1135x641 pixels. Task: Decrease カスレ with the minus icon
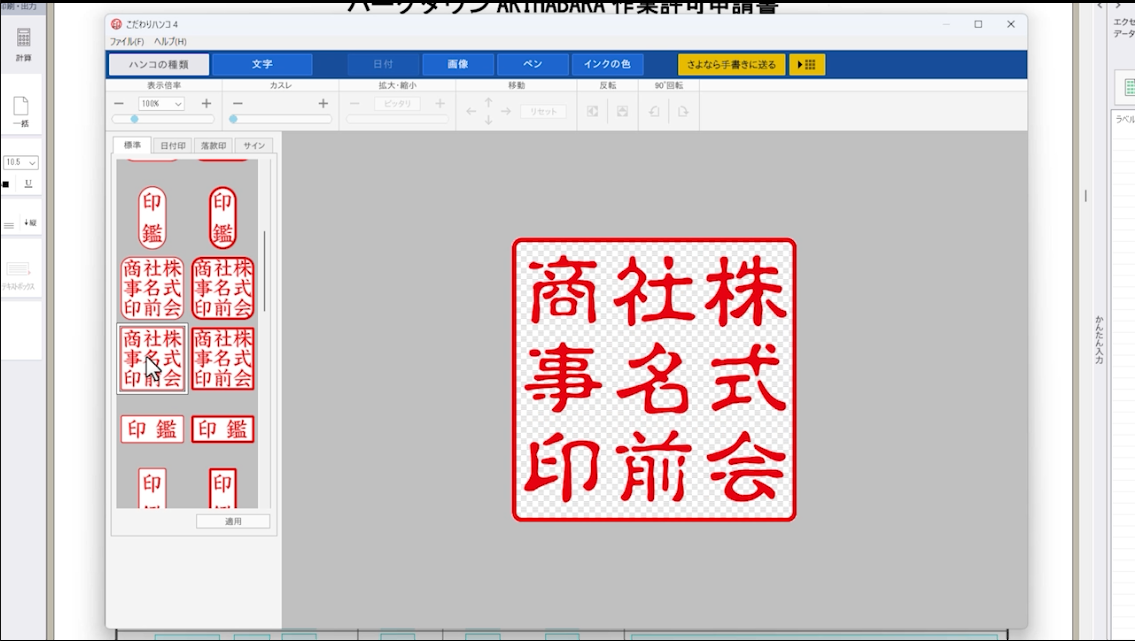[237, 104]
